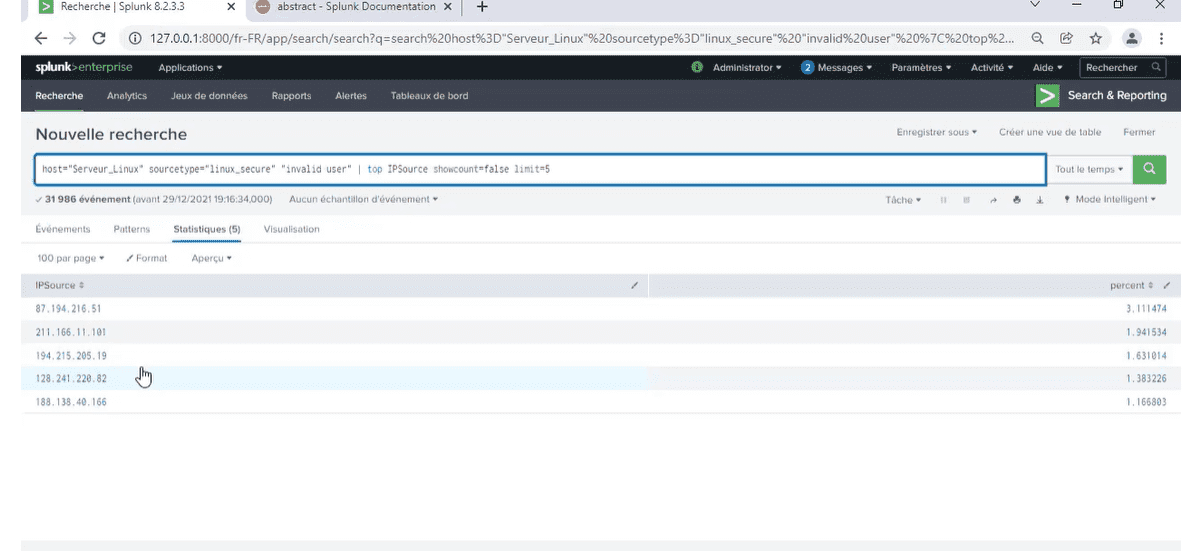The height and width of the screenshot is (551, 1192).
Task: Pause the search job
Action: (x=943, y=200)
